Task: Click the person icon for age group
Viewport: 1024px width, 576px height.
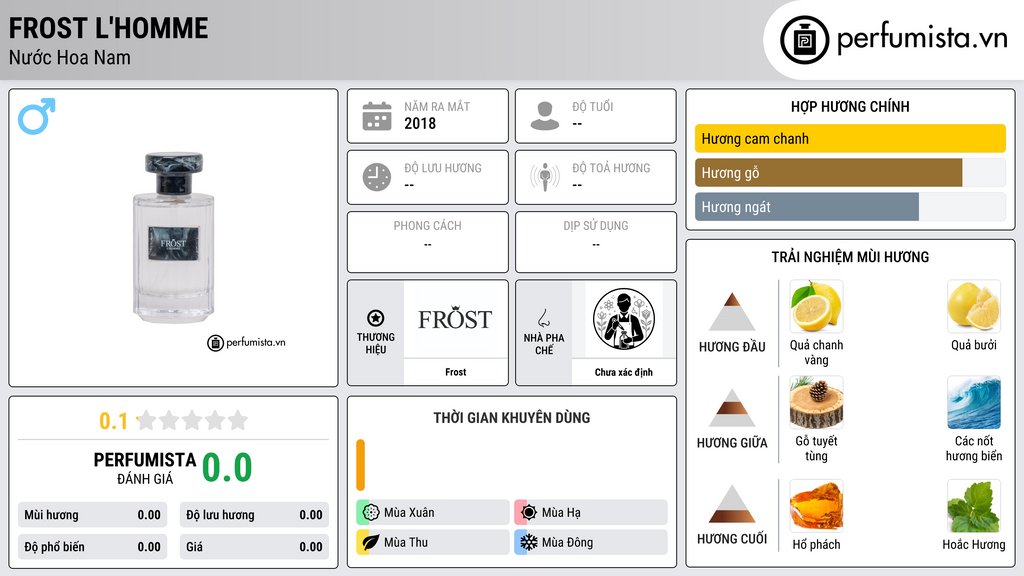Action: point(545,116)
